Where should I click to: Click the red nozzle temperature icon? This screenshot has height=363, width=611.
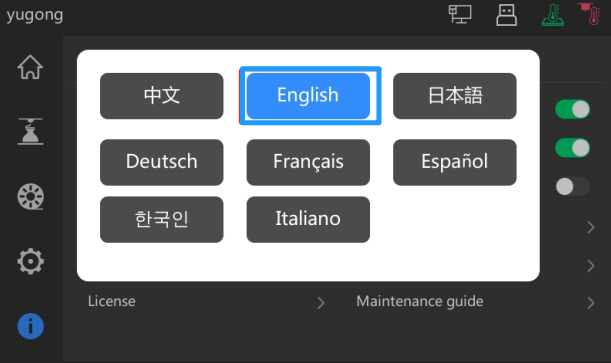coord(589,14)
